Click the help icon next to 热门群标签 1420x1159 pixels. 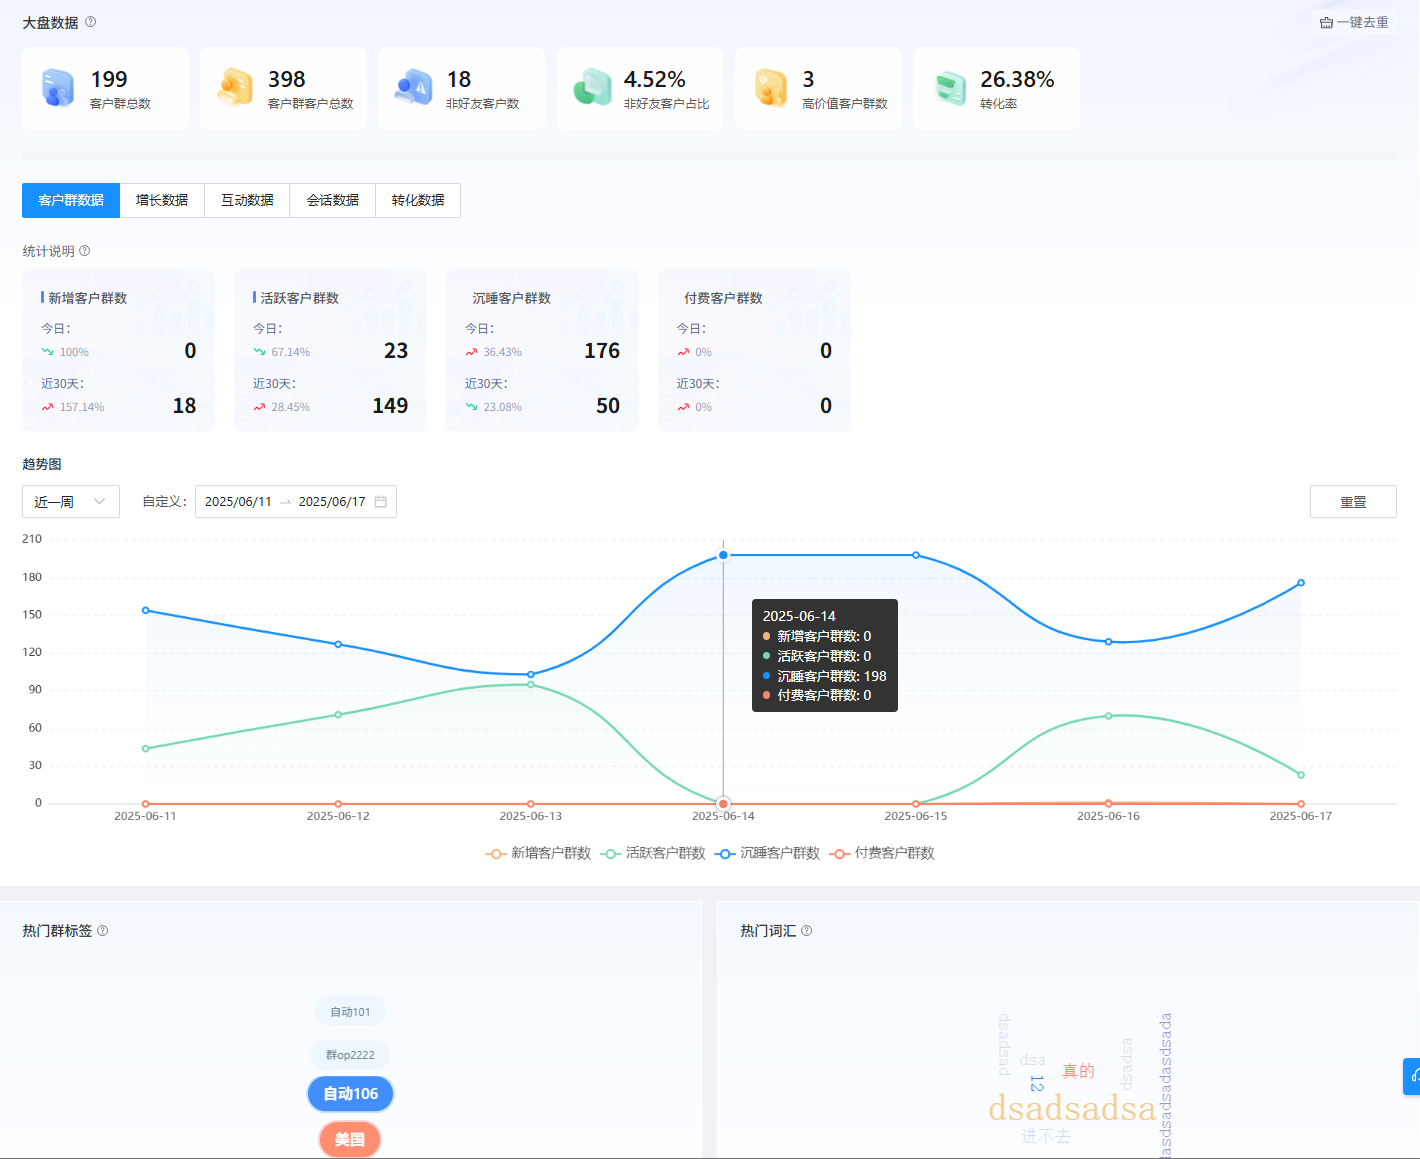click(102, 931)
